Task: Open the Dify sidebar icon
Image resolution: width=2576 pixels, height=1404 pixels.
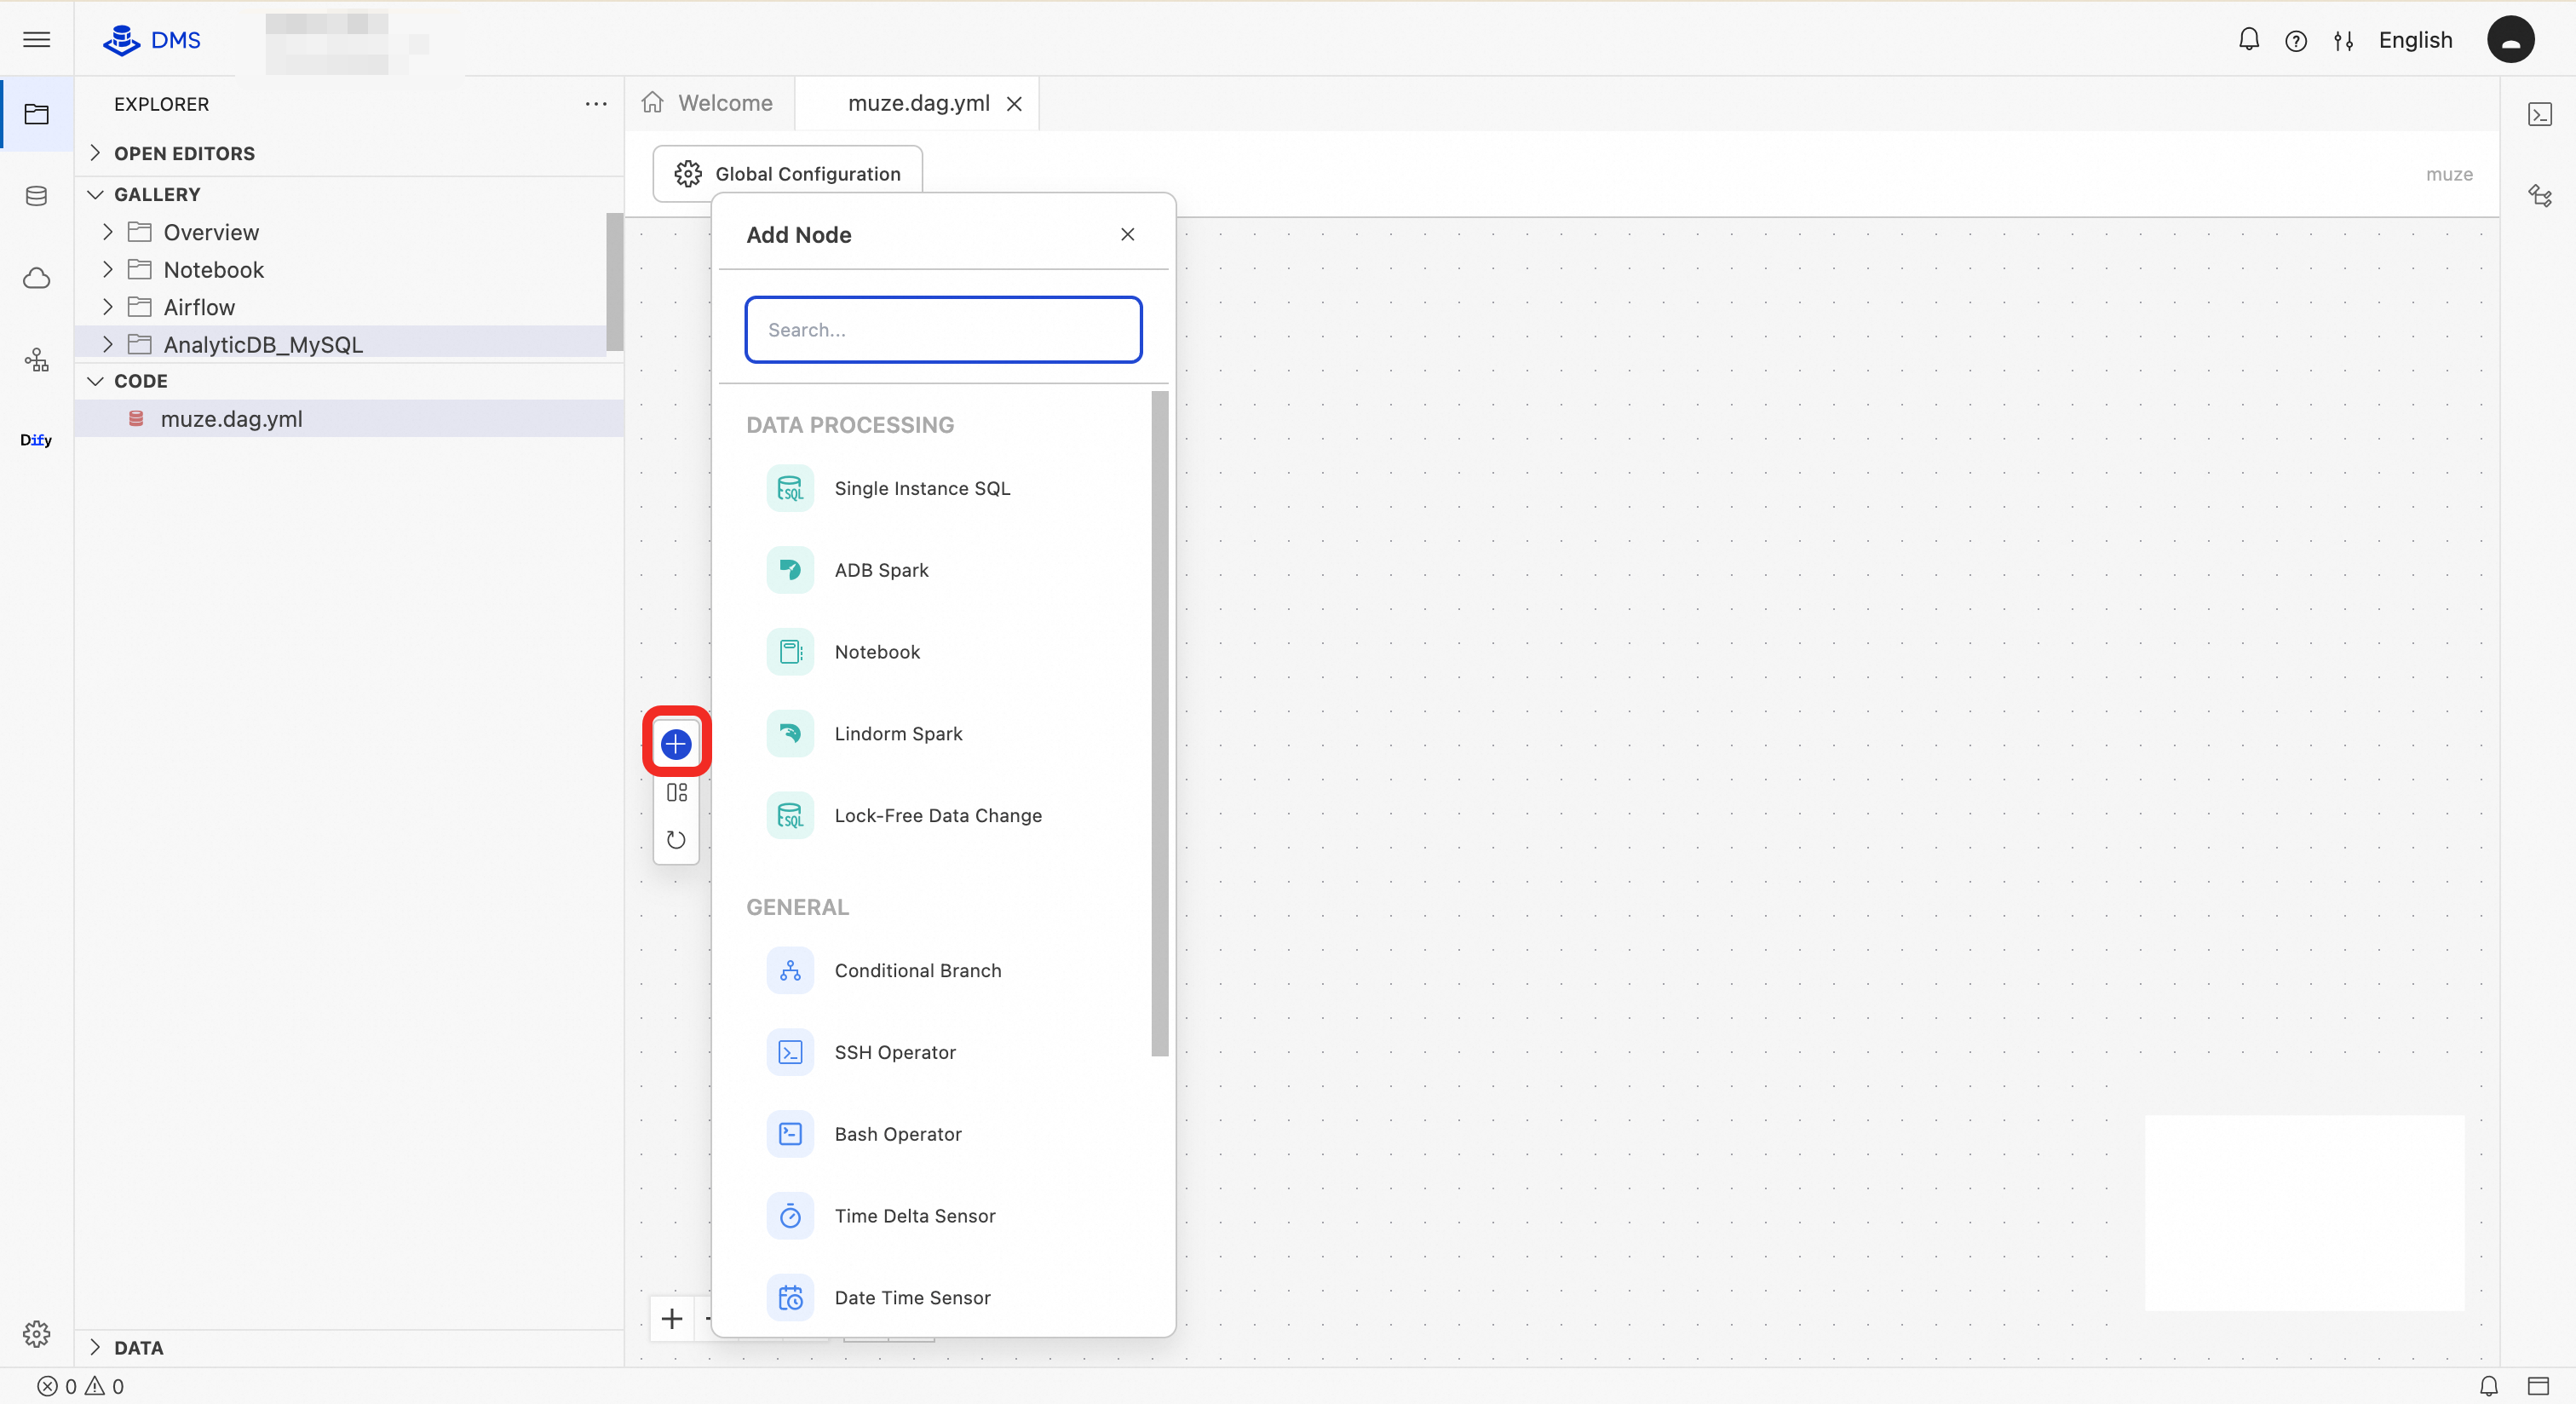Action: (x=37, y=440)
